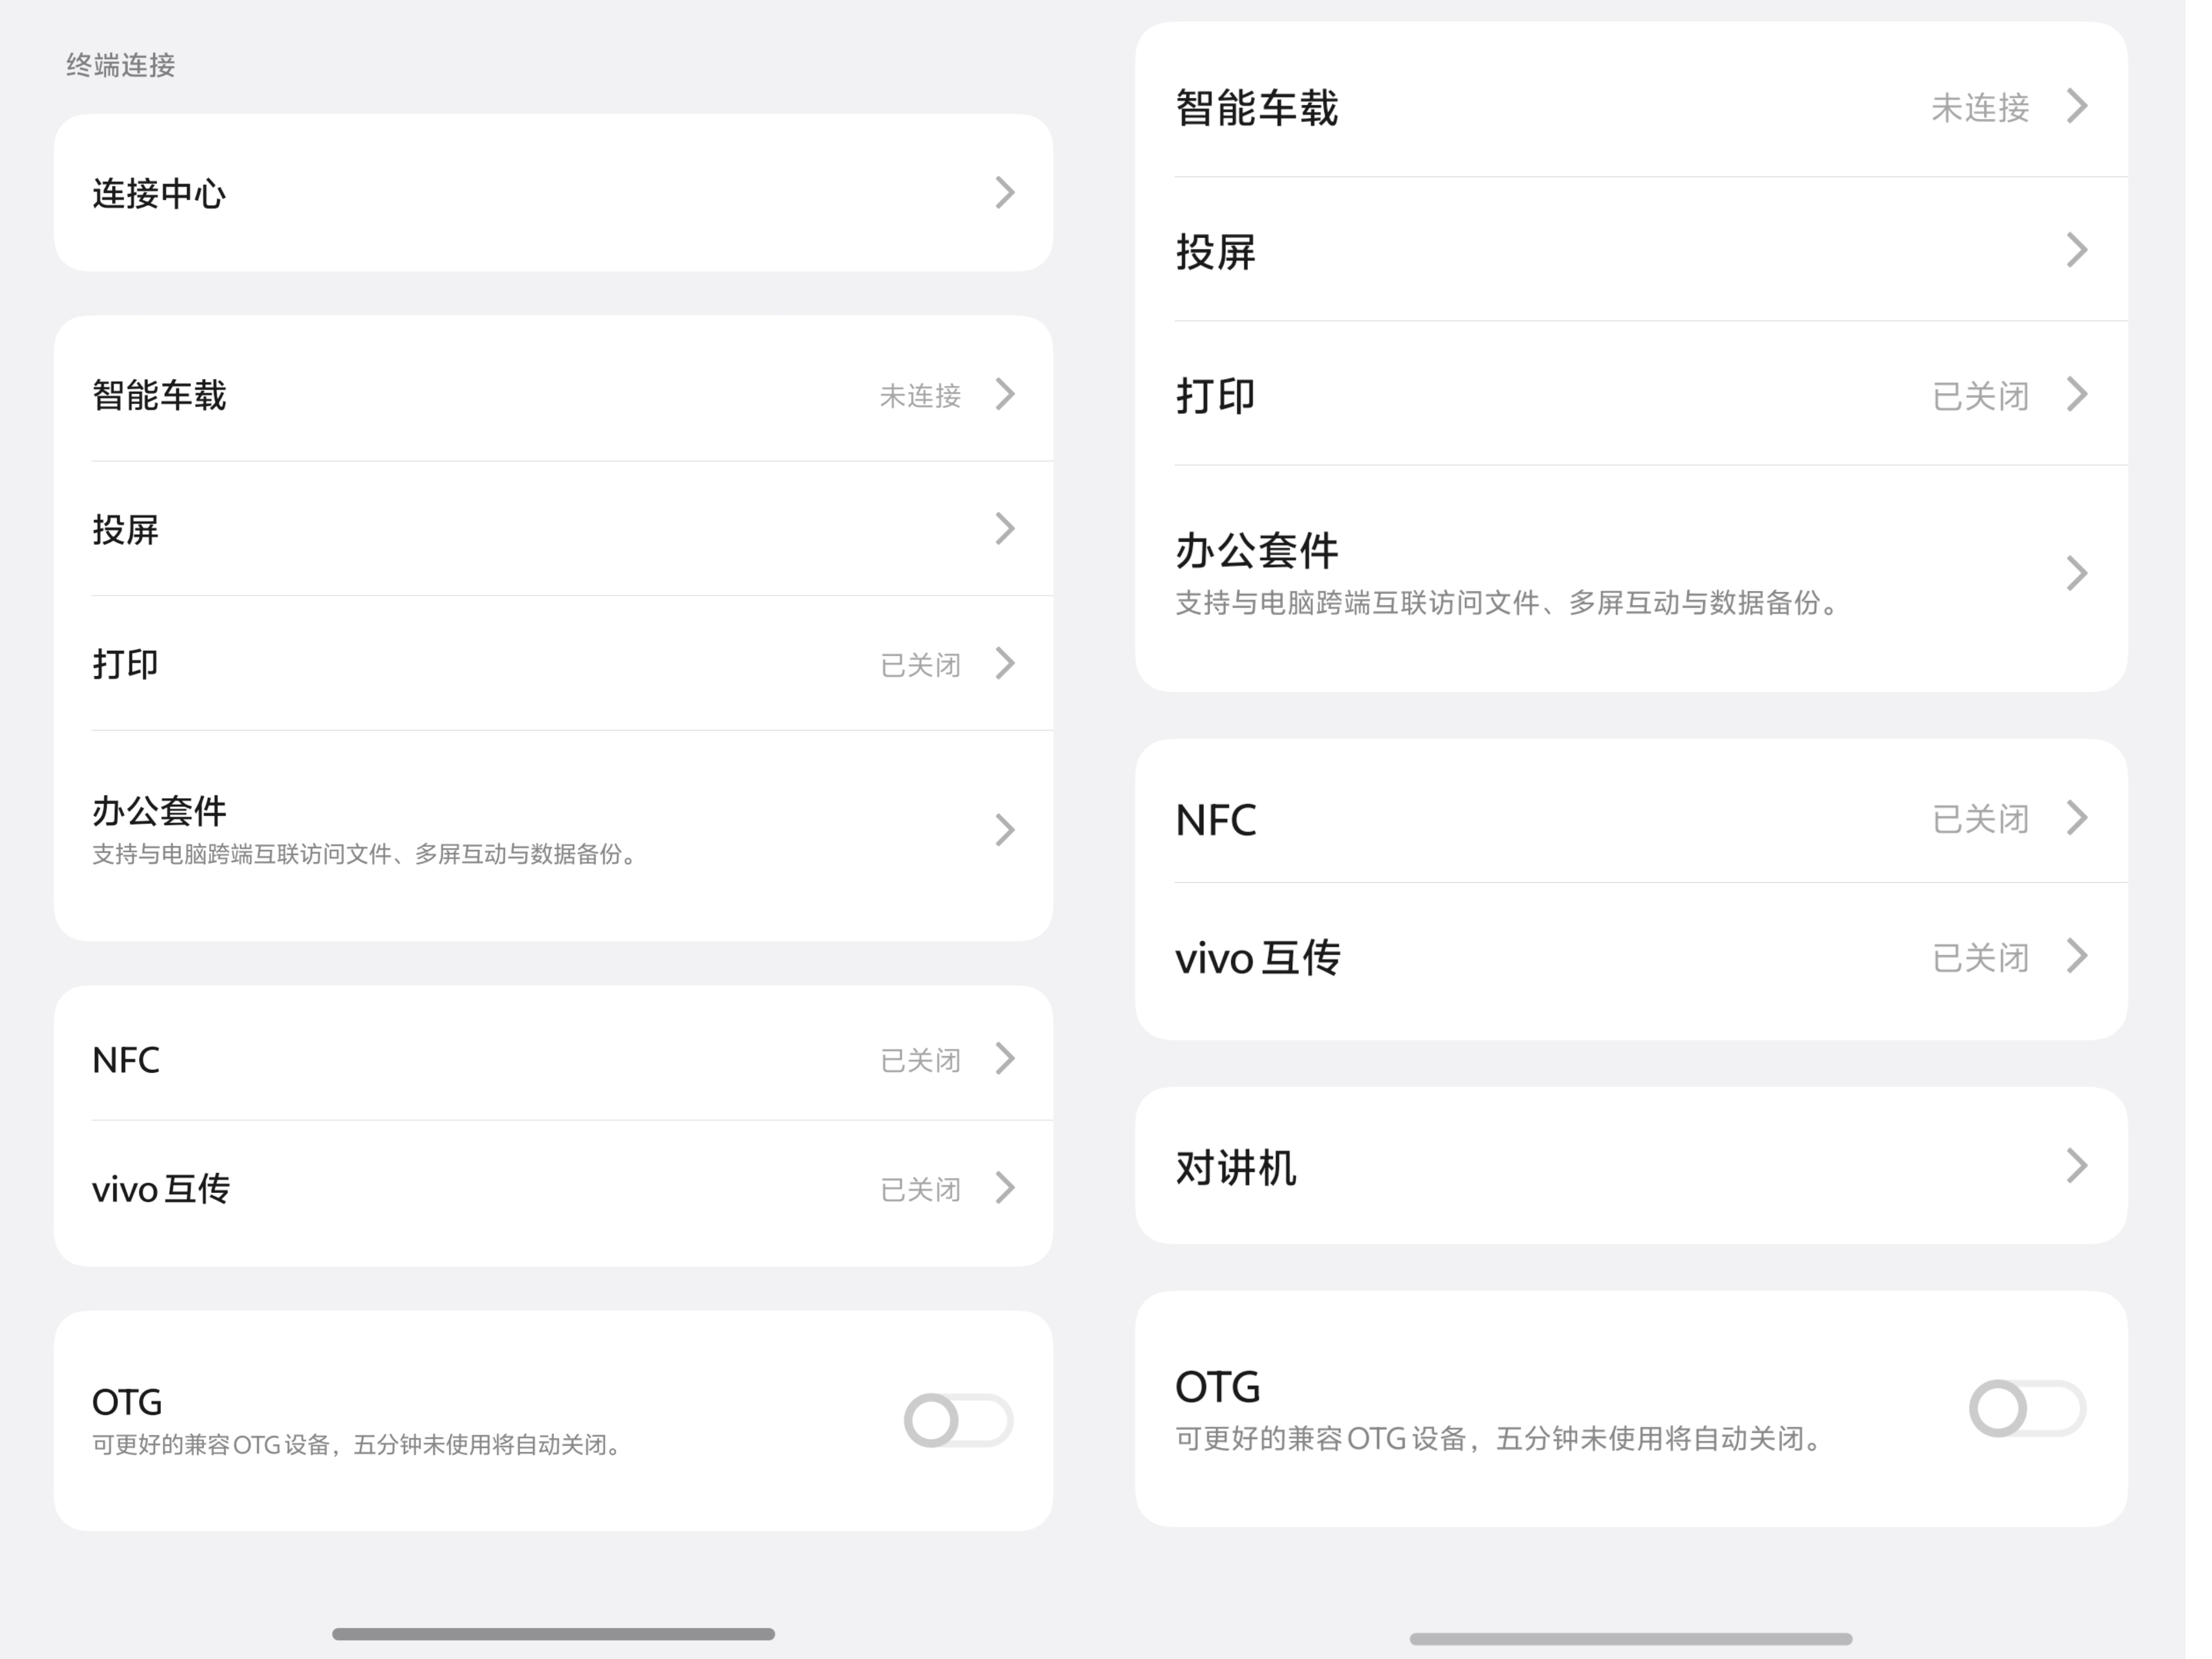Screen dimensions: 2212x1659
Task: Tap chevron next to 对讲机
Action: coord(2077,1166)
